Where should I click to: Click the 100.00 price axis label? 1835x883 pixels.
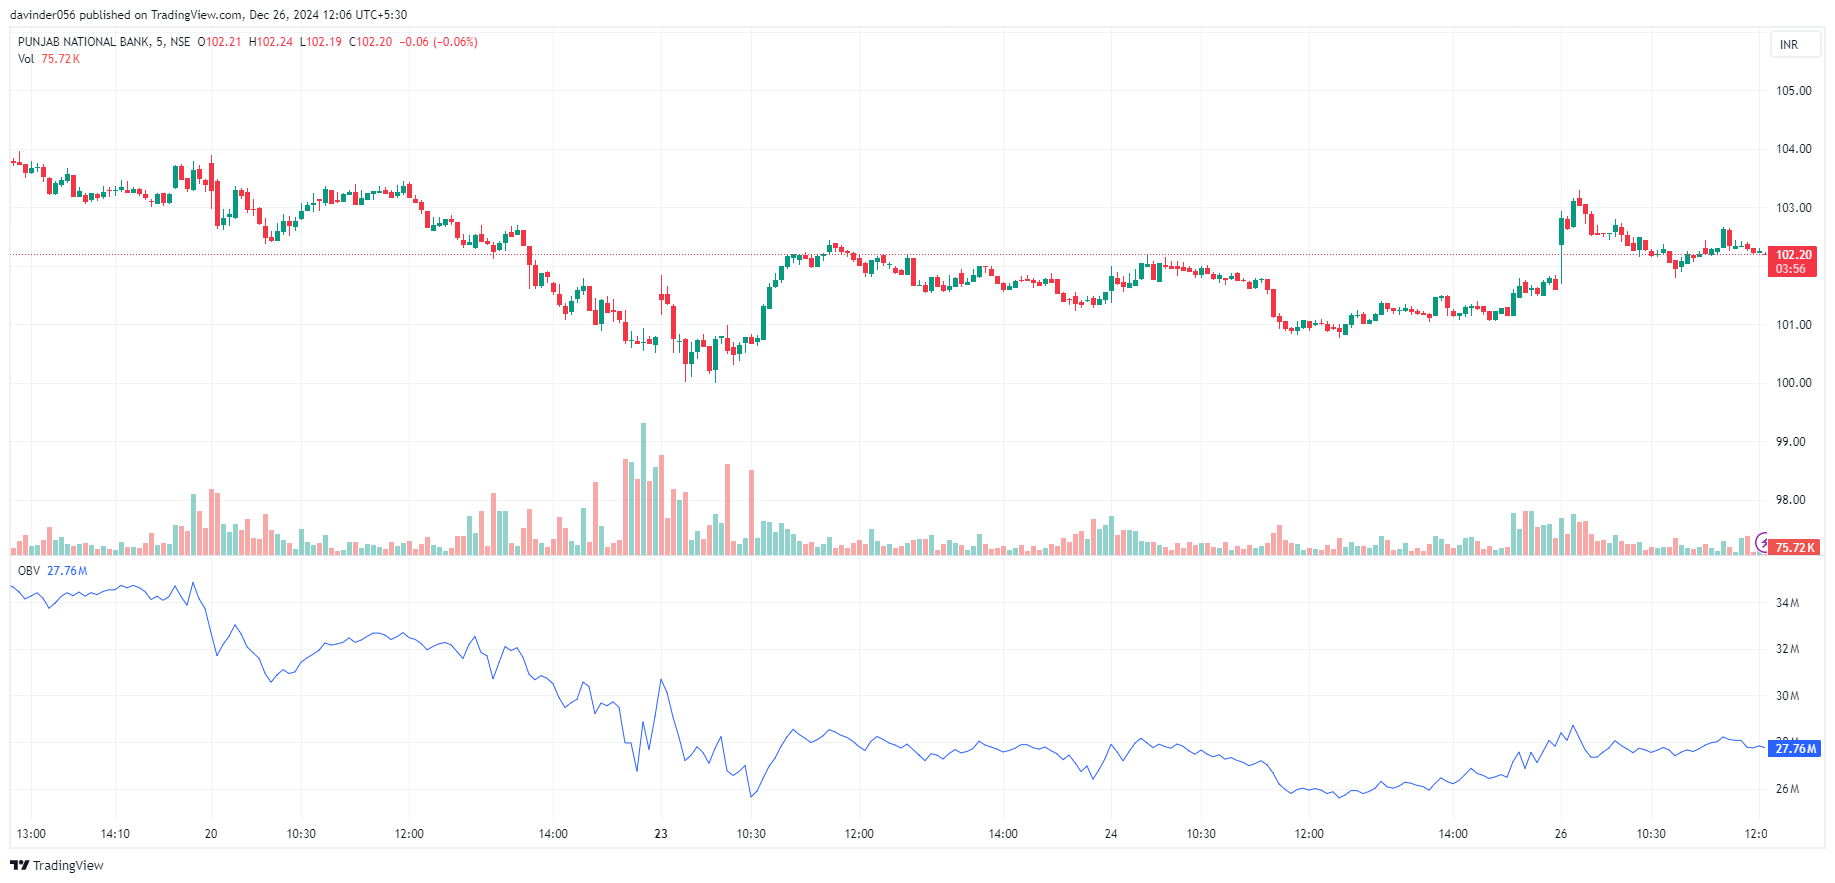[x=1794, y=383]
